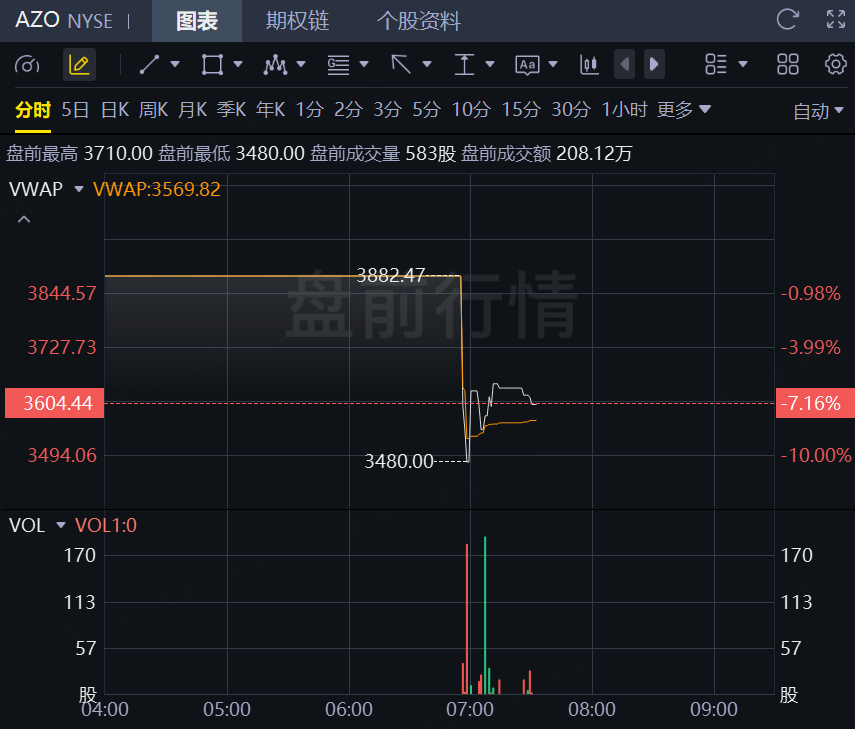Expand the list layout dropdown arrow
Image resolution: width=855 pixels, height=729 pixels.
click(x=743, y=64)
